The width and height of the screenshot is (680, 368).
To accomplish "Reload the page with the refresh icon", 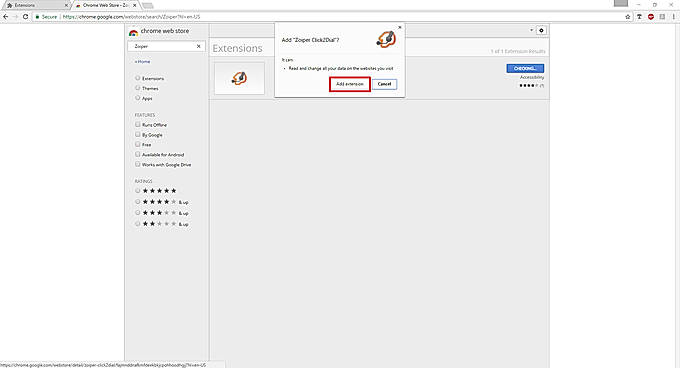I will click(26, 16).
